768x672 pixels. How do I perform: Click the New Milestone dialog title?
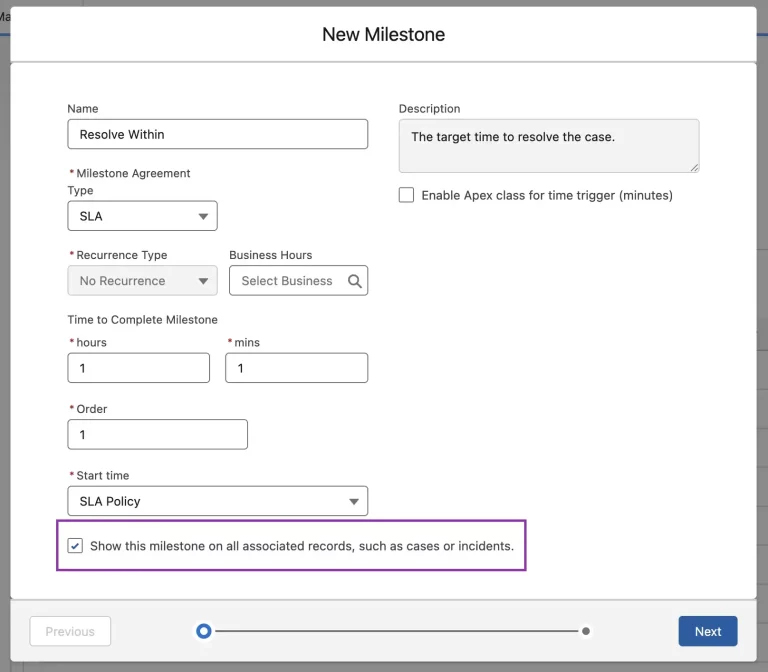(x=383, y=34)
